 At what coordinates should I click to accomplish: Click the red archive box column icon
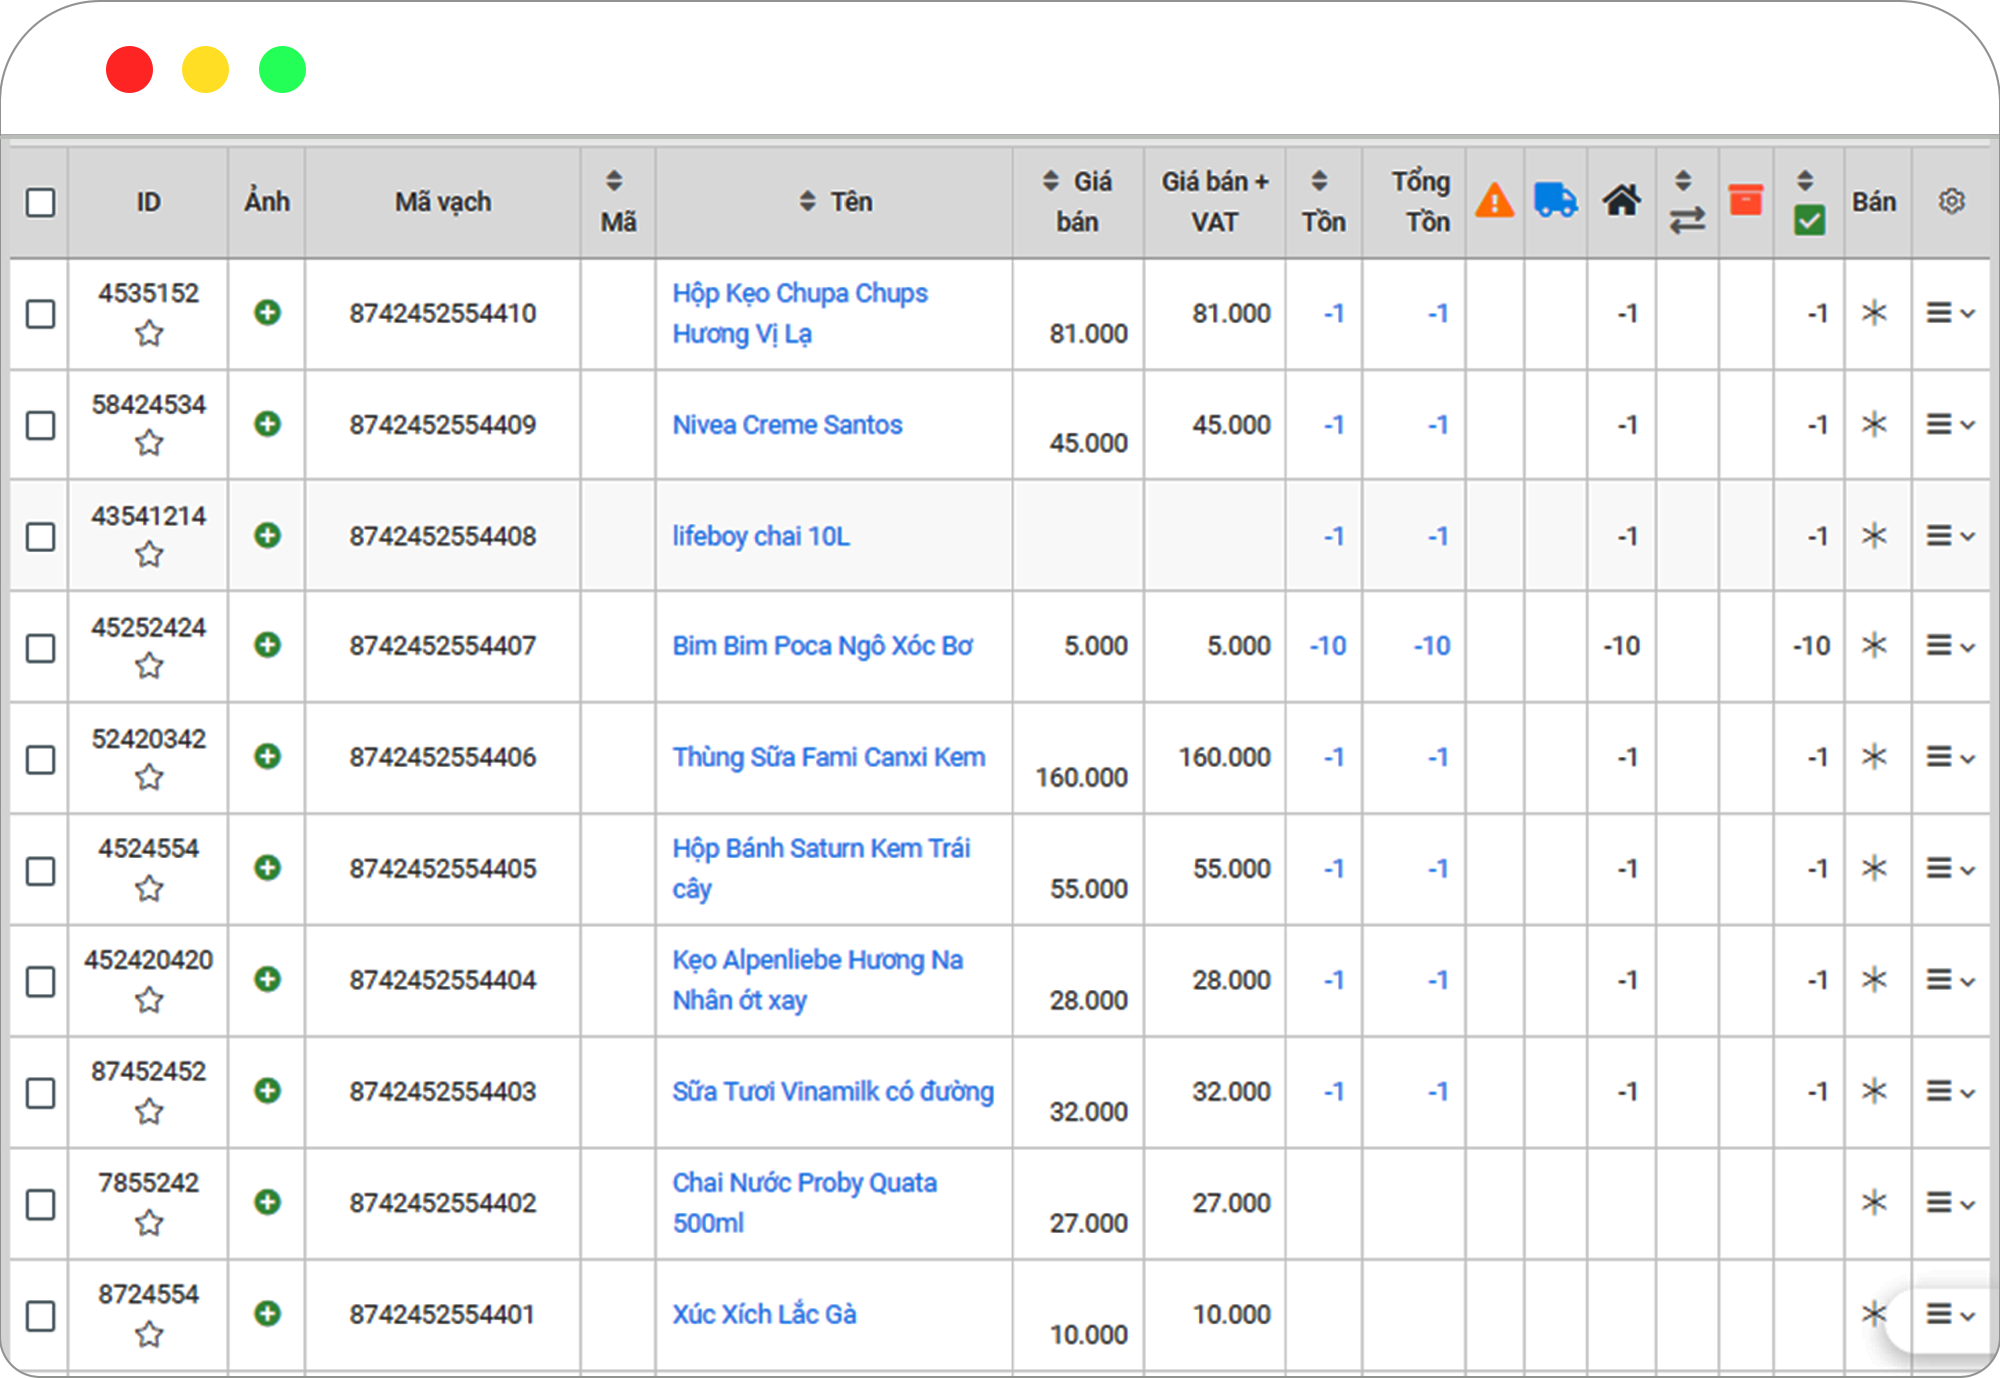pyautogui.click(x=1745, y=200)
